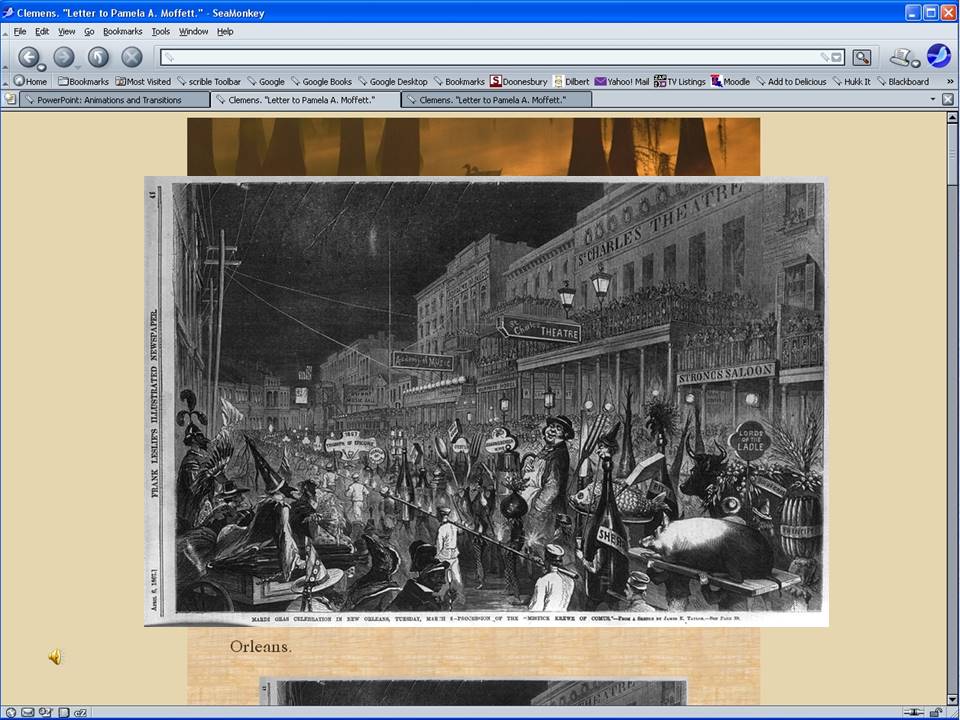The width and height of the screenshot is (960, 720).
Task: Open the Bookmarks folder on the personal toolbar
Action: (83, 81)
